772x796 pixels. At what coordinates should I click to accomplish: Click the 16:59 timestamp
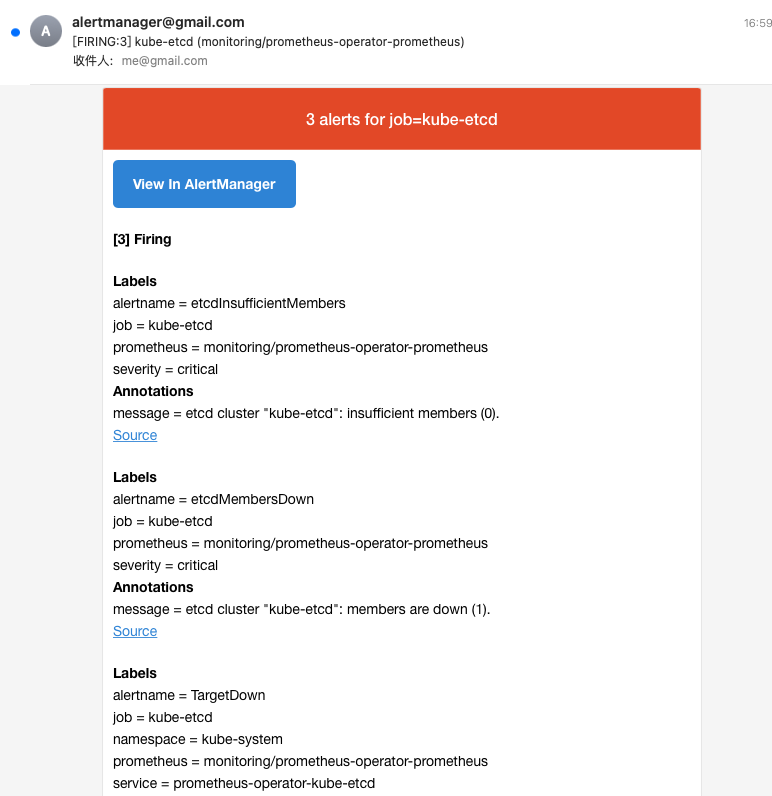point(757,23)
